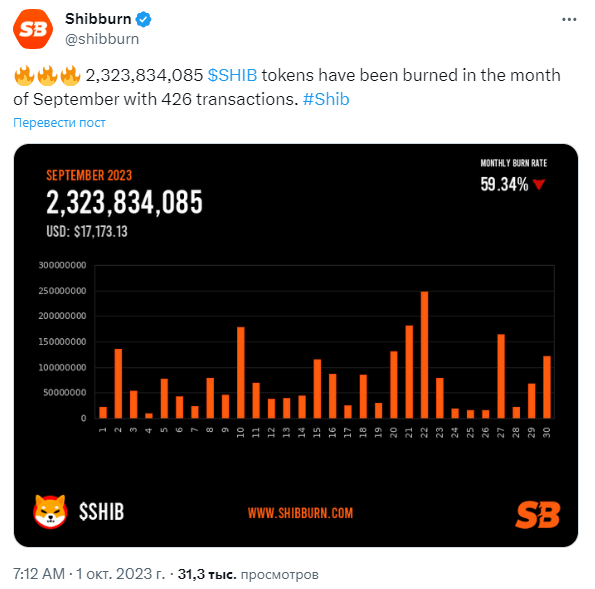Open the Shibburn SB profile avatar
The width and height of the screenshot is (595, 589).
33,29
